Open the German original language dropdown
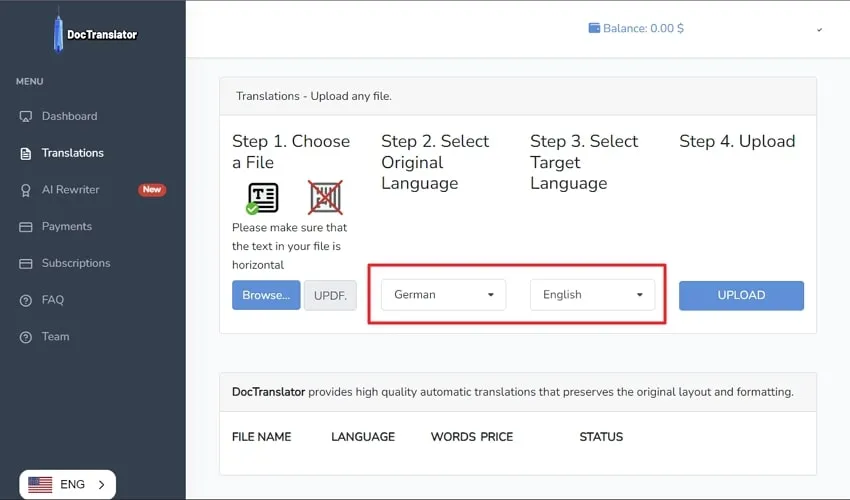Screen dimensions: 850x500 pyautogui.click(x=443, y=294)
